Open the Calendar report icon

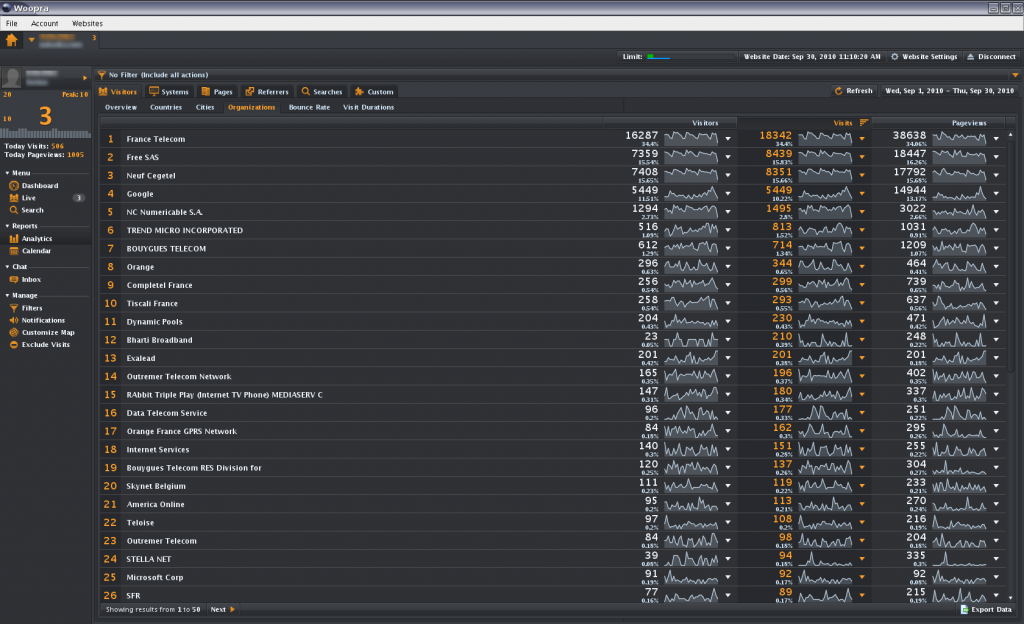(x=14, y=251)
